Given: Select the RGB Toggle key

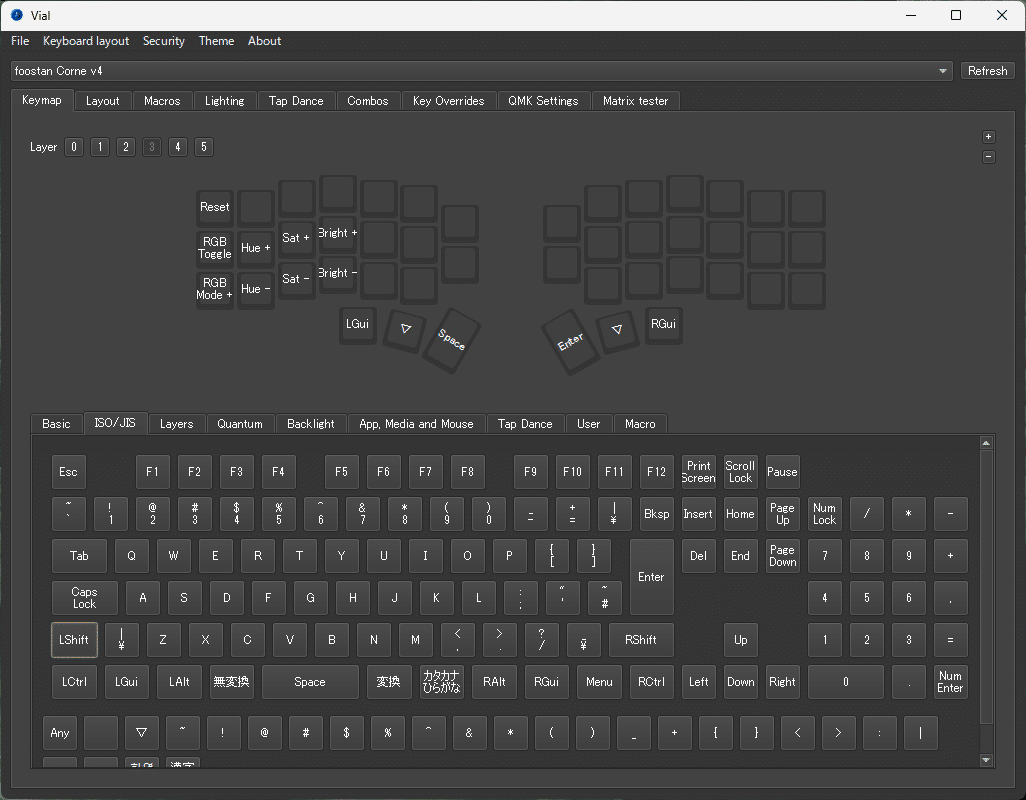Looking at the screenshot, I should coord(214,248).
